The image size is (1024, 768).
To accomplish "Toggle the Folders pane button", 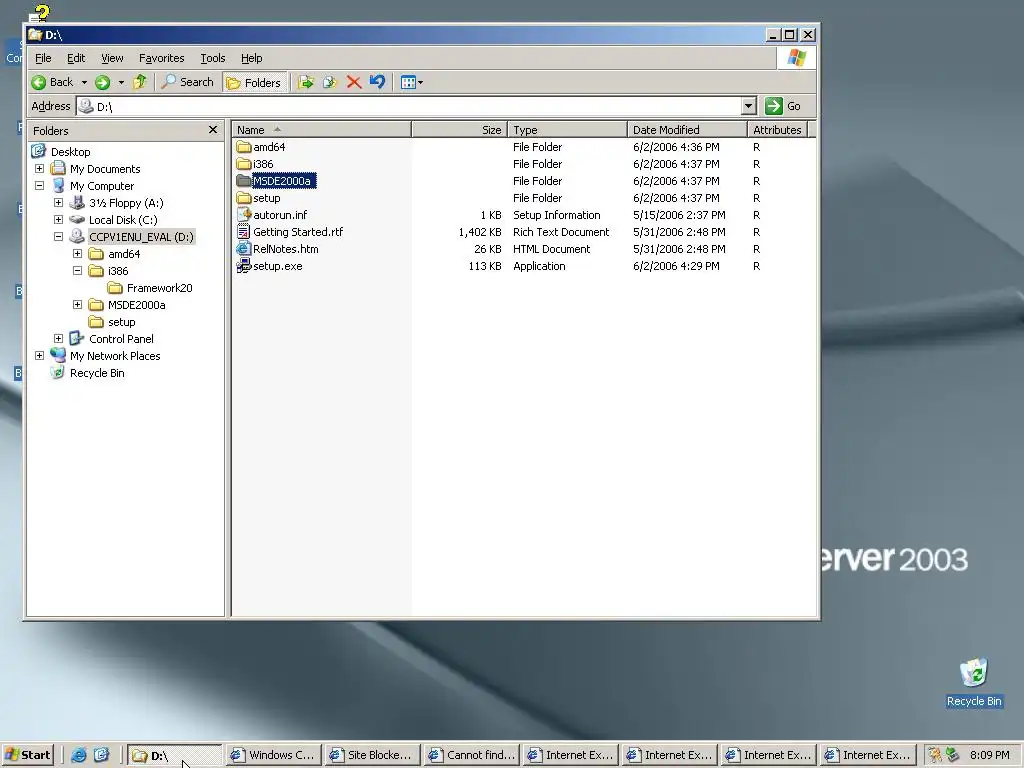I will pos(255,82).
